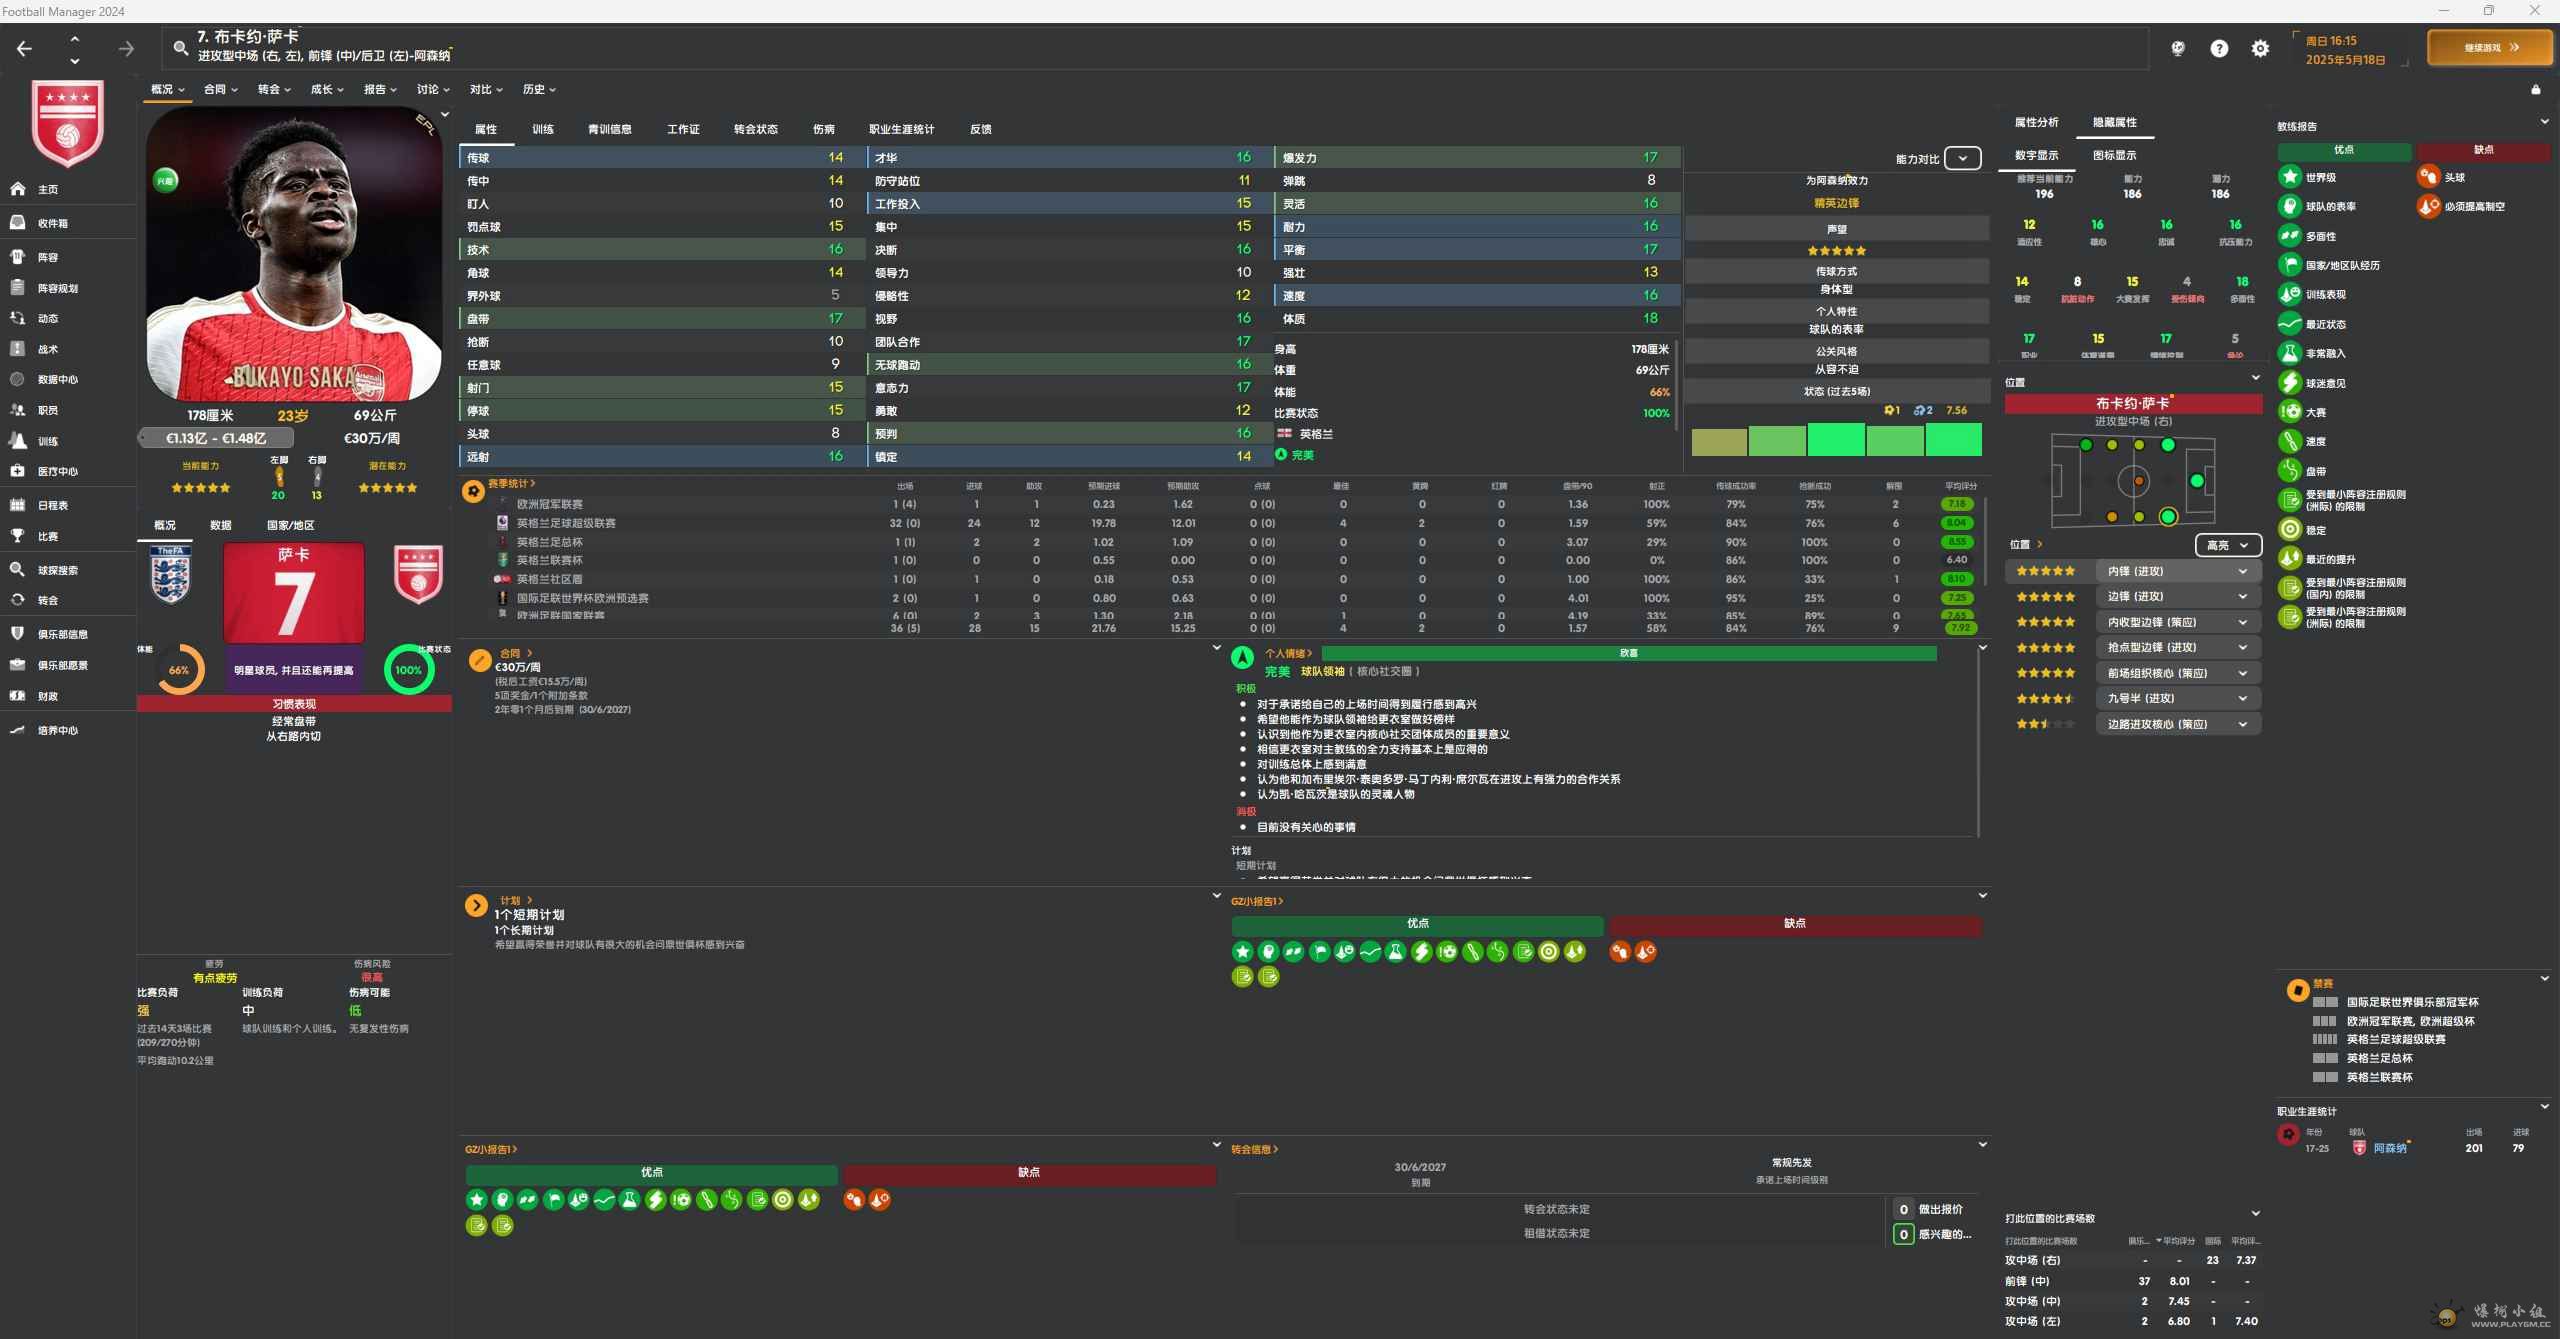Screen dimensions: 2560x1339
Task: Open the 转会信息 link
Action: click(x=1254, y=1149)
